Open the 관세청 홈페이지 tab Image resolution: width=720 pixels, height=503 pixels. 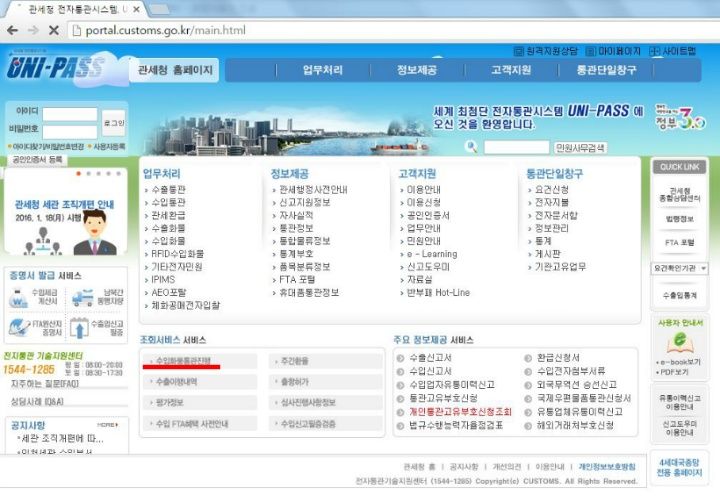[175, 70]
